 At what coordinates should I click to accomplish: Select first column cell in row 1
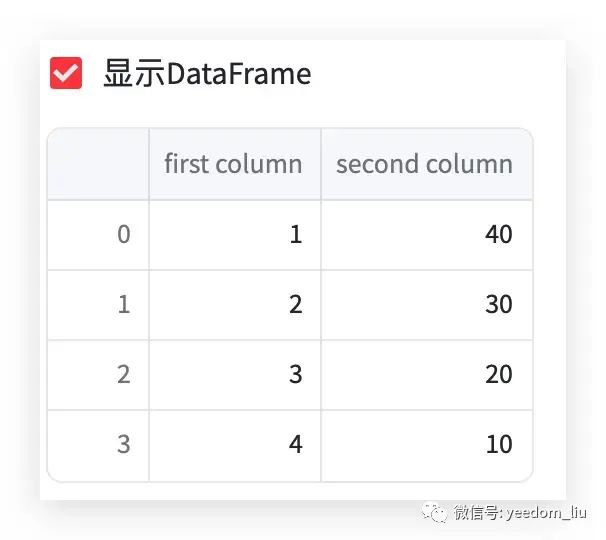click(x=235, y=305)
